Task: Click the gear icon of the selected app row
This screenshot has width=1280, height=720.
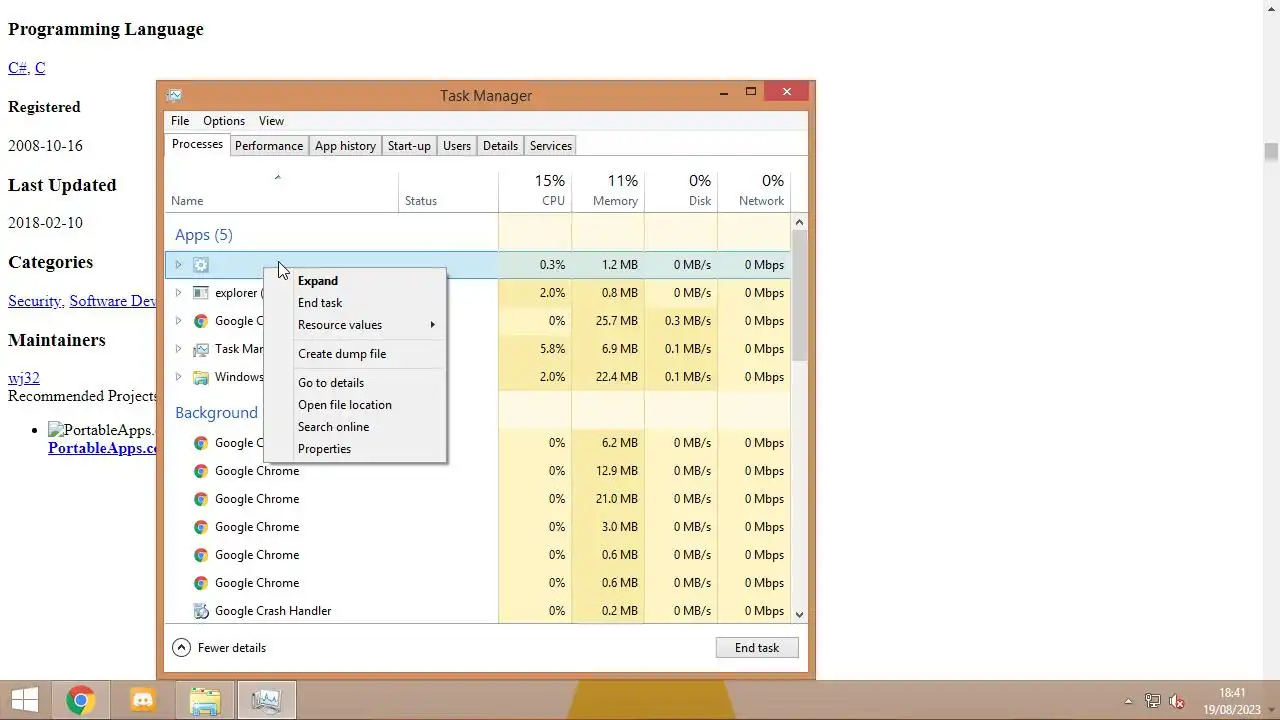Action: [201, 265]
